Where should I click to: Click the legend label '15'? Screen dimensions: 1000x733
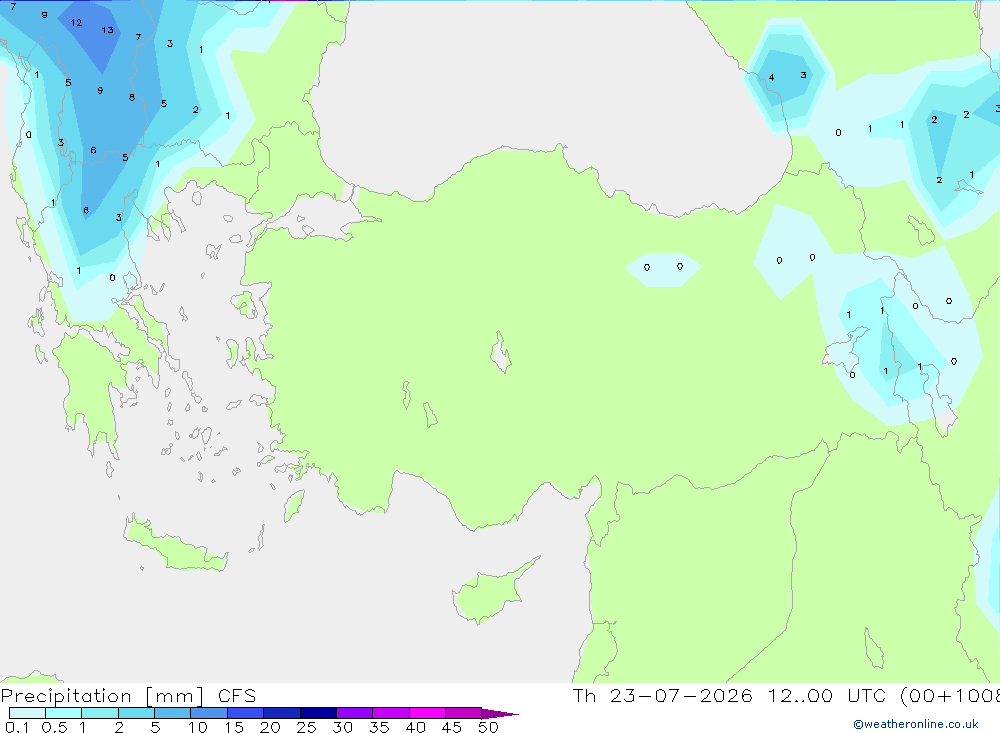point(233,727)
